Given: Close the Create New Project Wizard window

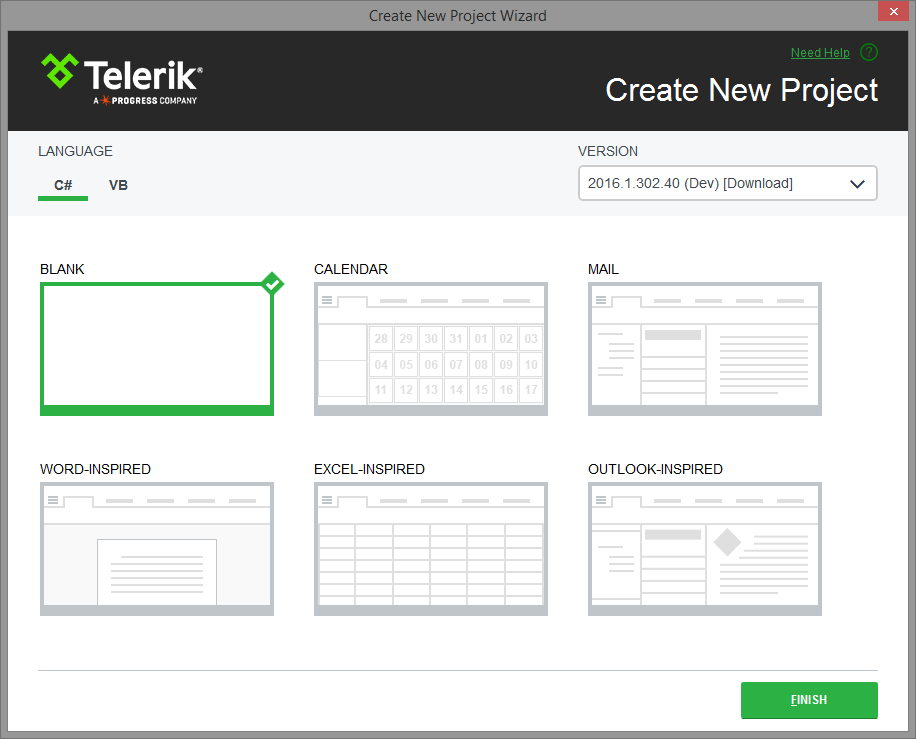Looking at the screenshot, I should (893, 11).
